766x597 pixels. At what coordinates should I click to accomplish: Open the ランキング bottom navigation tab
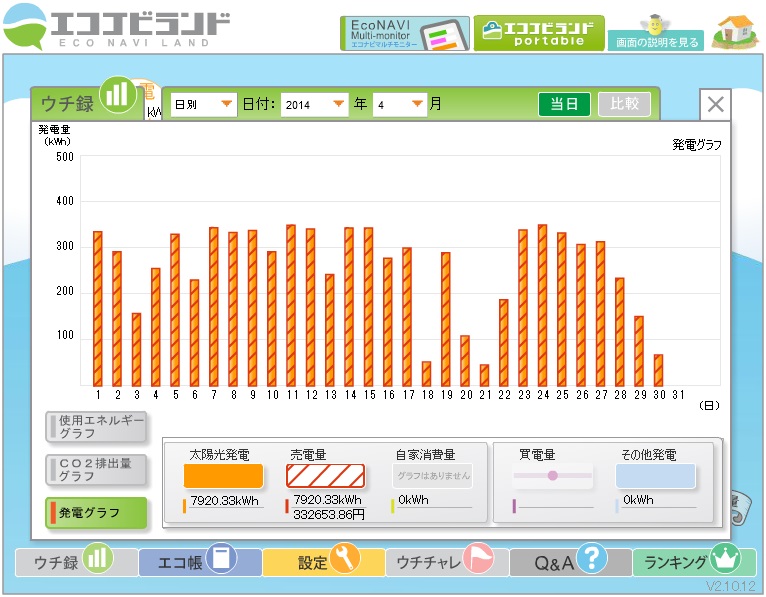tap(694, 562)
